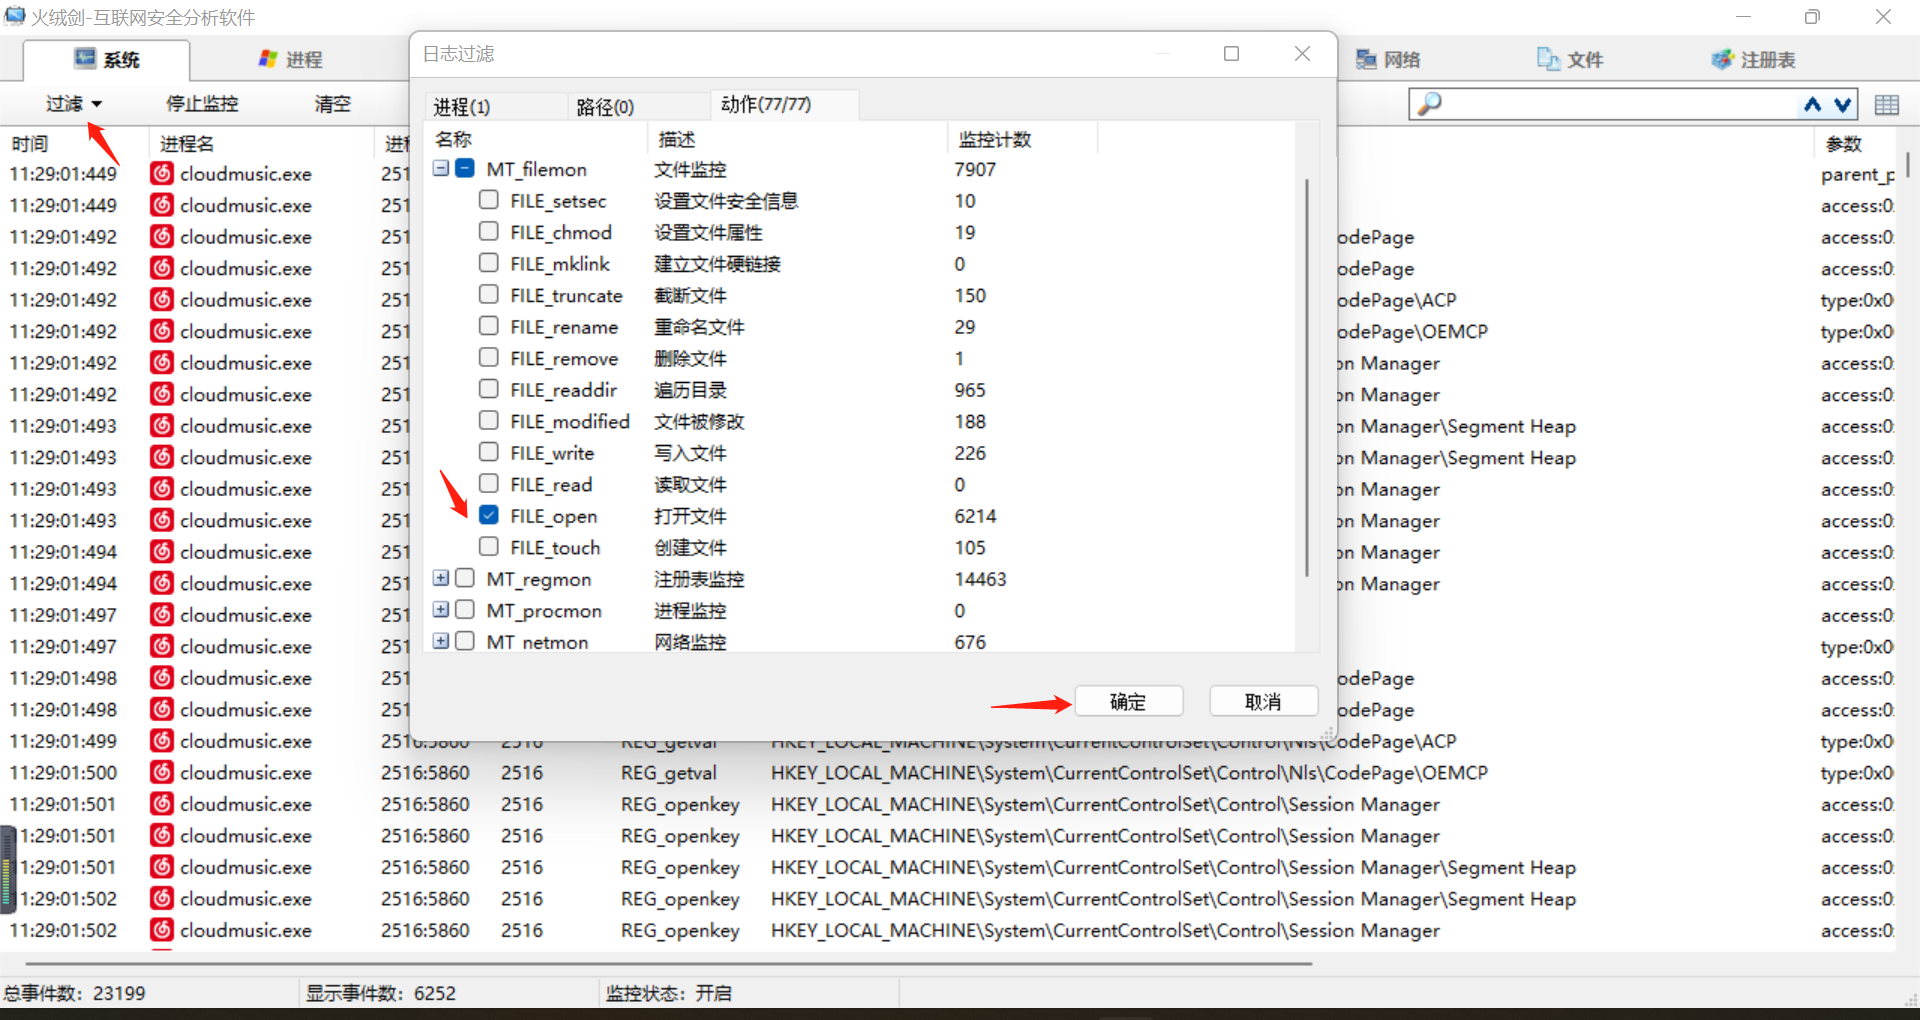Screen dimensions: 1920x1020
Task: Click the Network tab icon
Action: pyautogui.click(x=1365, y=60)
